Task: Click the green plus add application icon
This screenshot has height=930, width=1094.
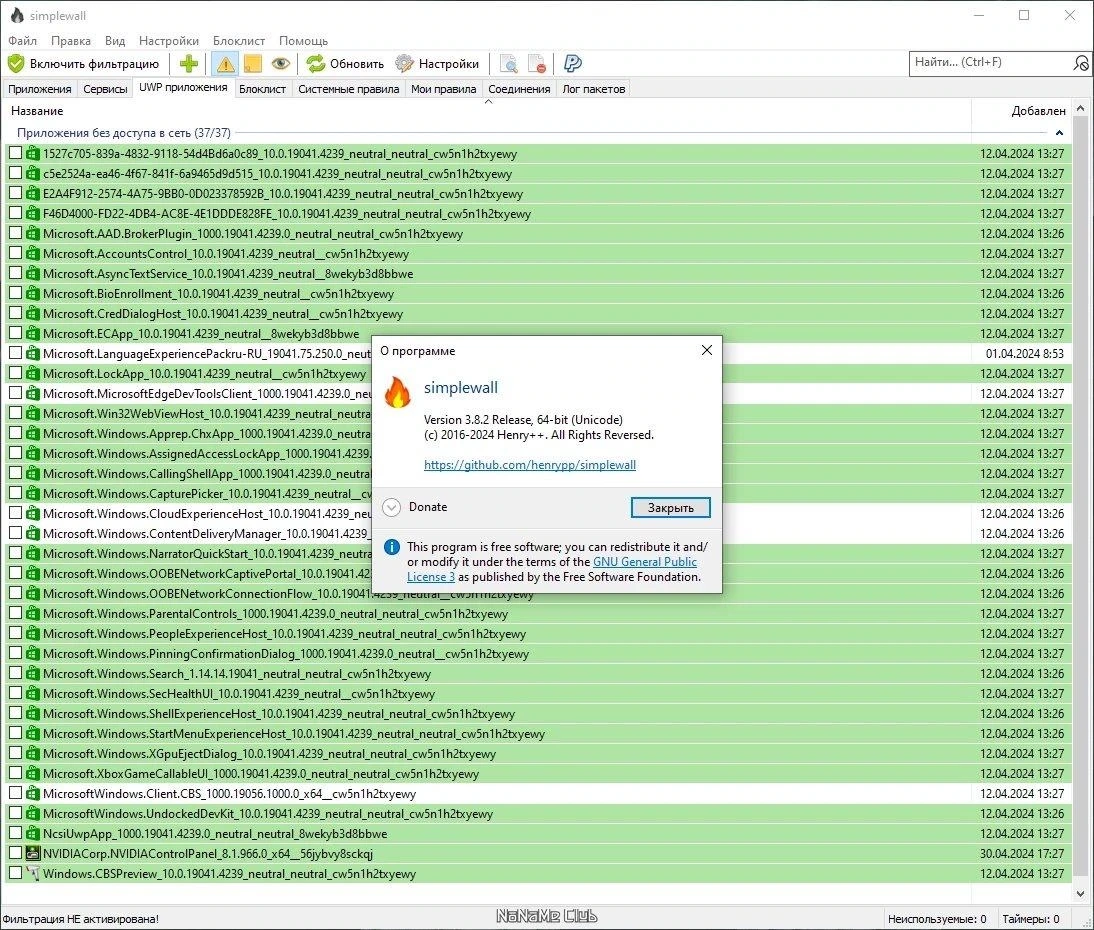Action: (x=188, y=64)
